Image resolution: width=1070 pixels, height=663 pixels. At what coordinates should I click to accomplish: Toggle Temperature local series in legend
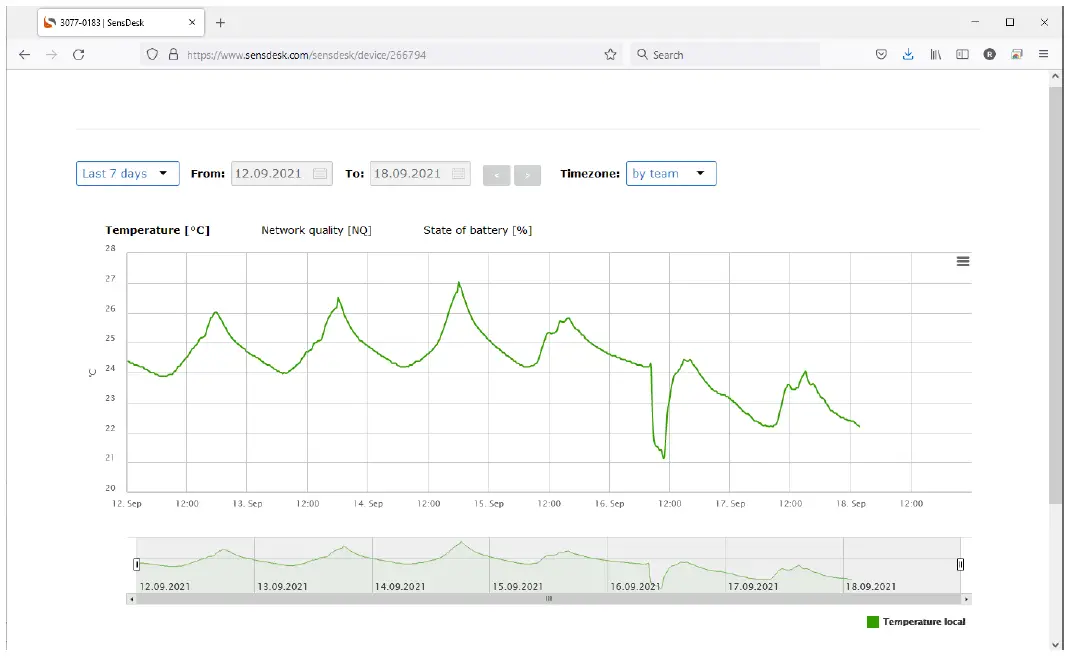tap(916, 622)
